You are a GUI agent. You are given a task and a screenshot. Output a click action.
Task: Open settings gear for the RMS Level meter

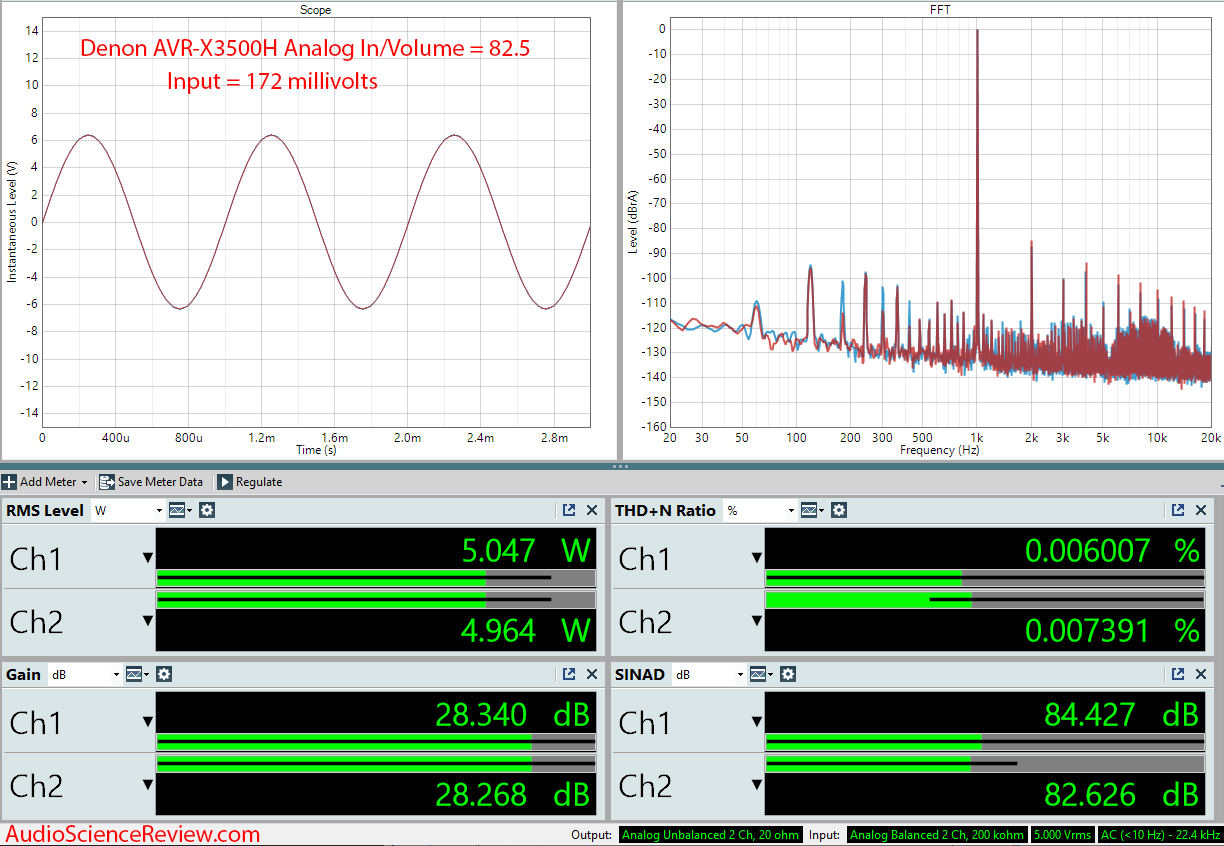pos(207,510)
